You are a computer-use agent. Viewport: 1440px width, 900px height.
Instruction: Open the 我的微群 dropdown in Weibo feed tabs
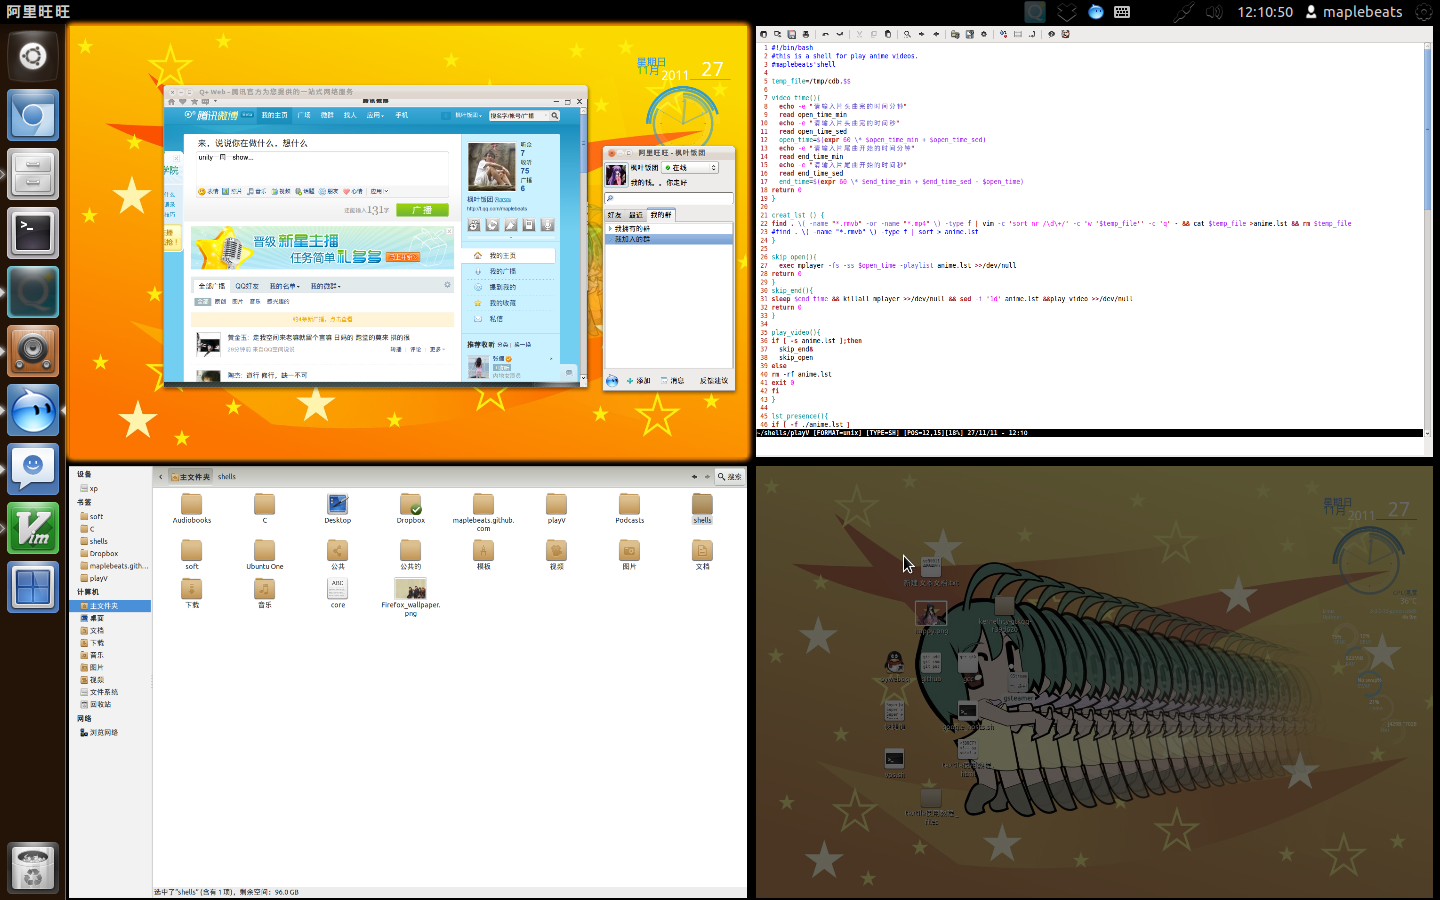(325, 286)
